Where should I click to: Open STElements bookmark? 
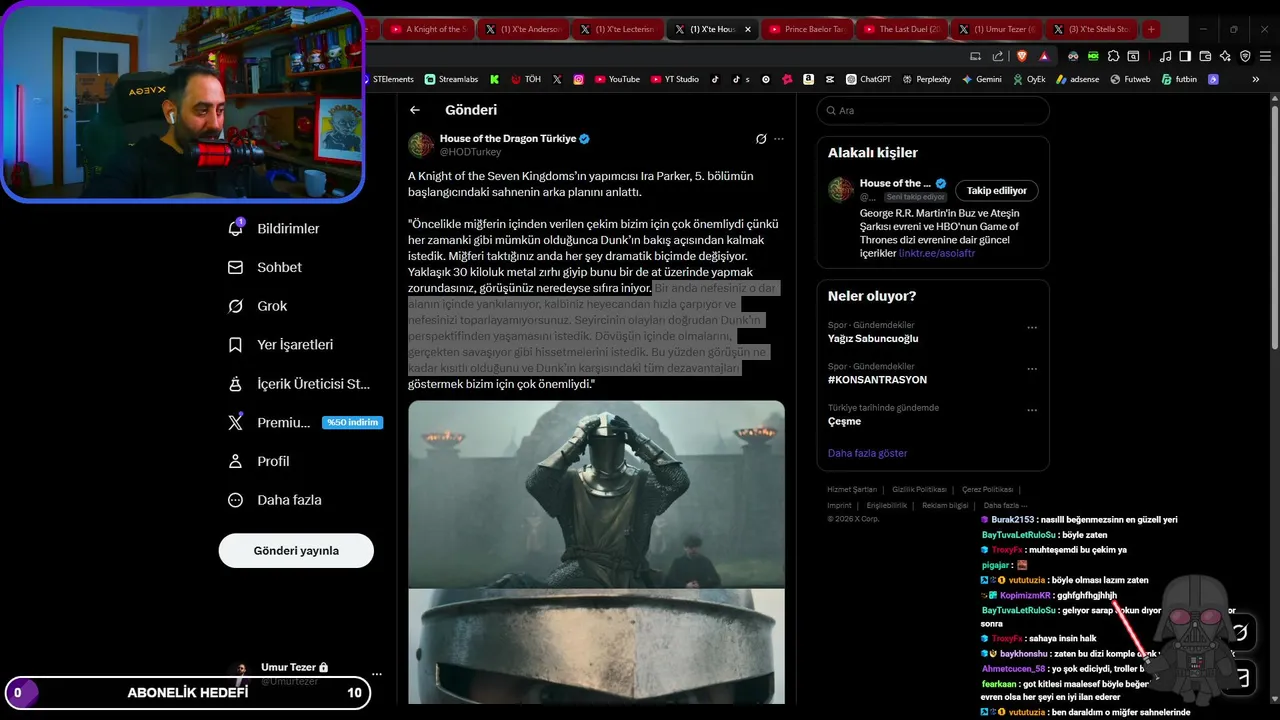[387, 79]
